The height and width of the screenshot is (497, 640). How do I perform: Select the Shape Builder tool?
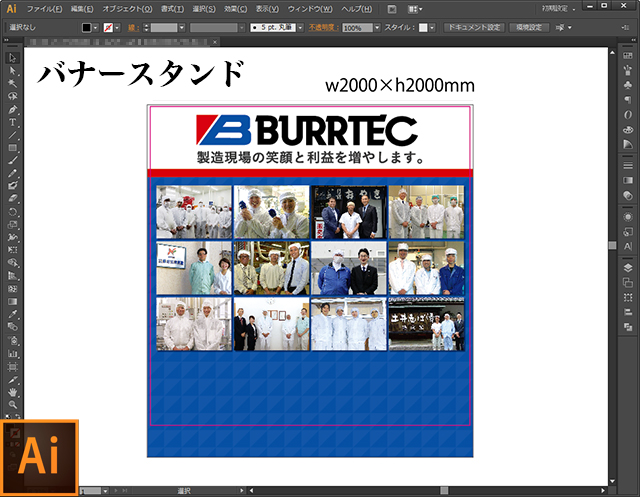(x=12, y=263)
